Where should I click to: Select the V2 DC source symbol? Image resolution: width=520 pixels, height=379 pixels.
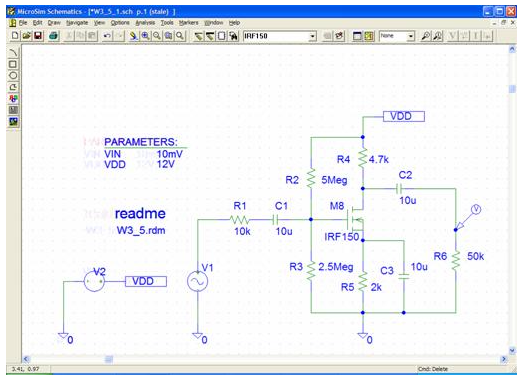point(94,282)
